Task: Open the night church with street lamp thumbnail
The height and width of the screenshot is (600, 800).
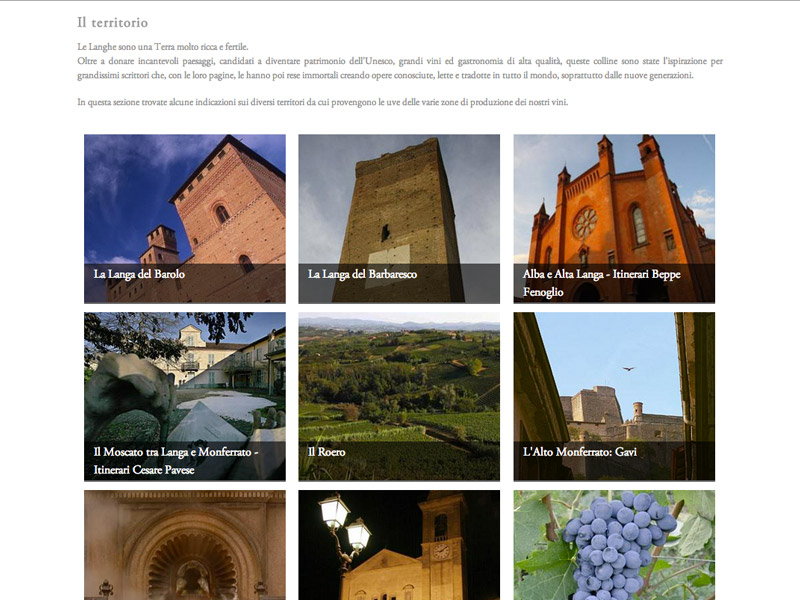Action: [399, 545]
